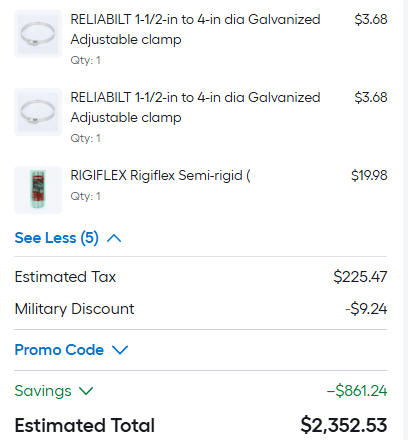Expand the Promo Code chevron arrow
The height and width of the screenshot is (440, 408).
tap(120, 350)
